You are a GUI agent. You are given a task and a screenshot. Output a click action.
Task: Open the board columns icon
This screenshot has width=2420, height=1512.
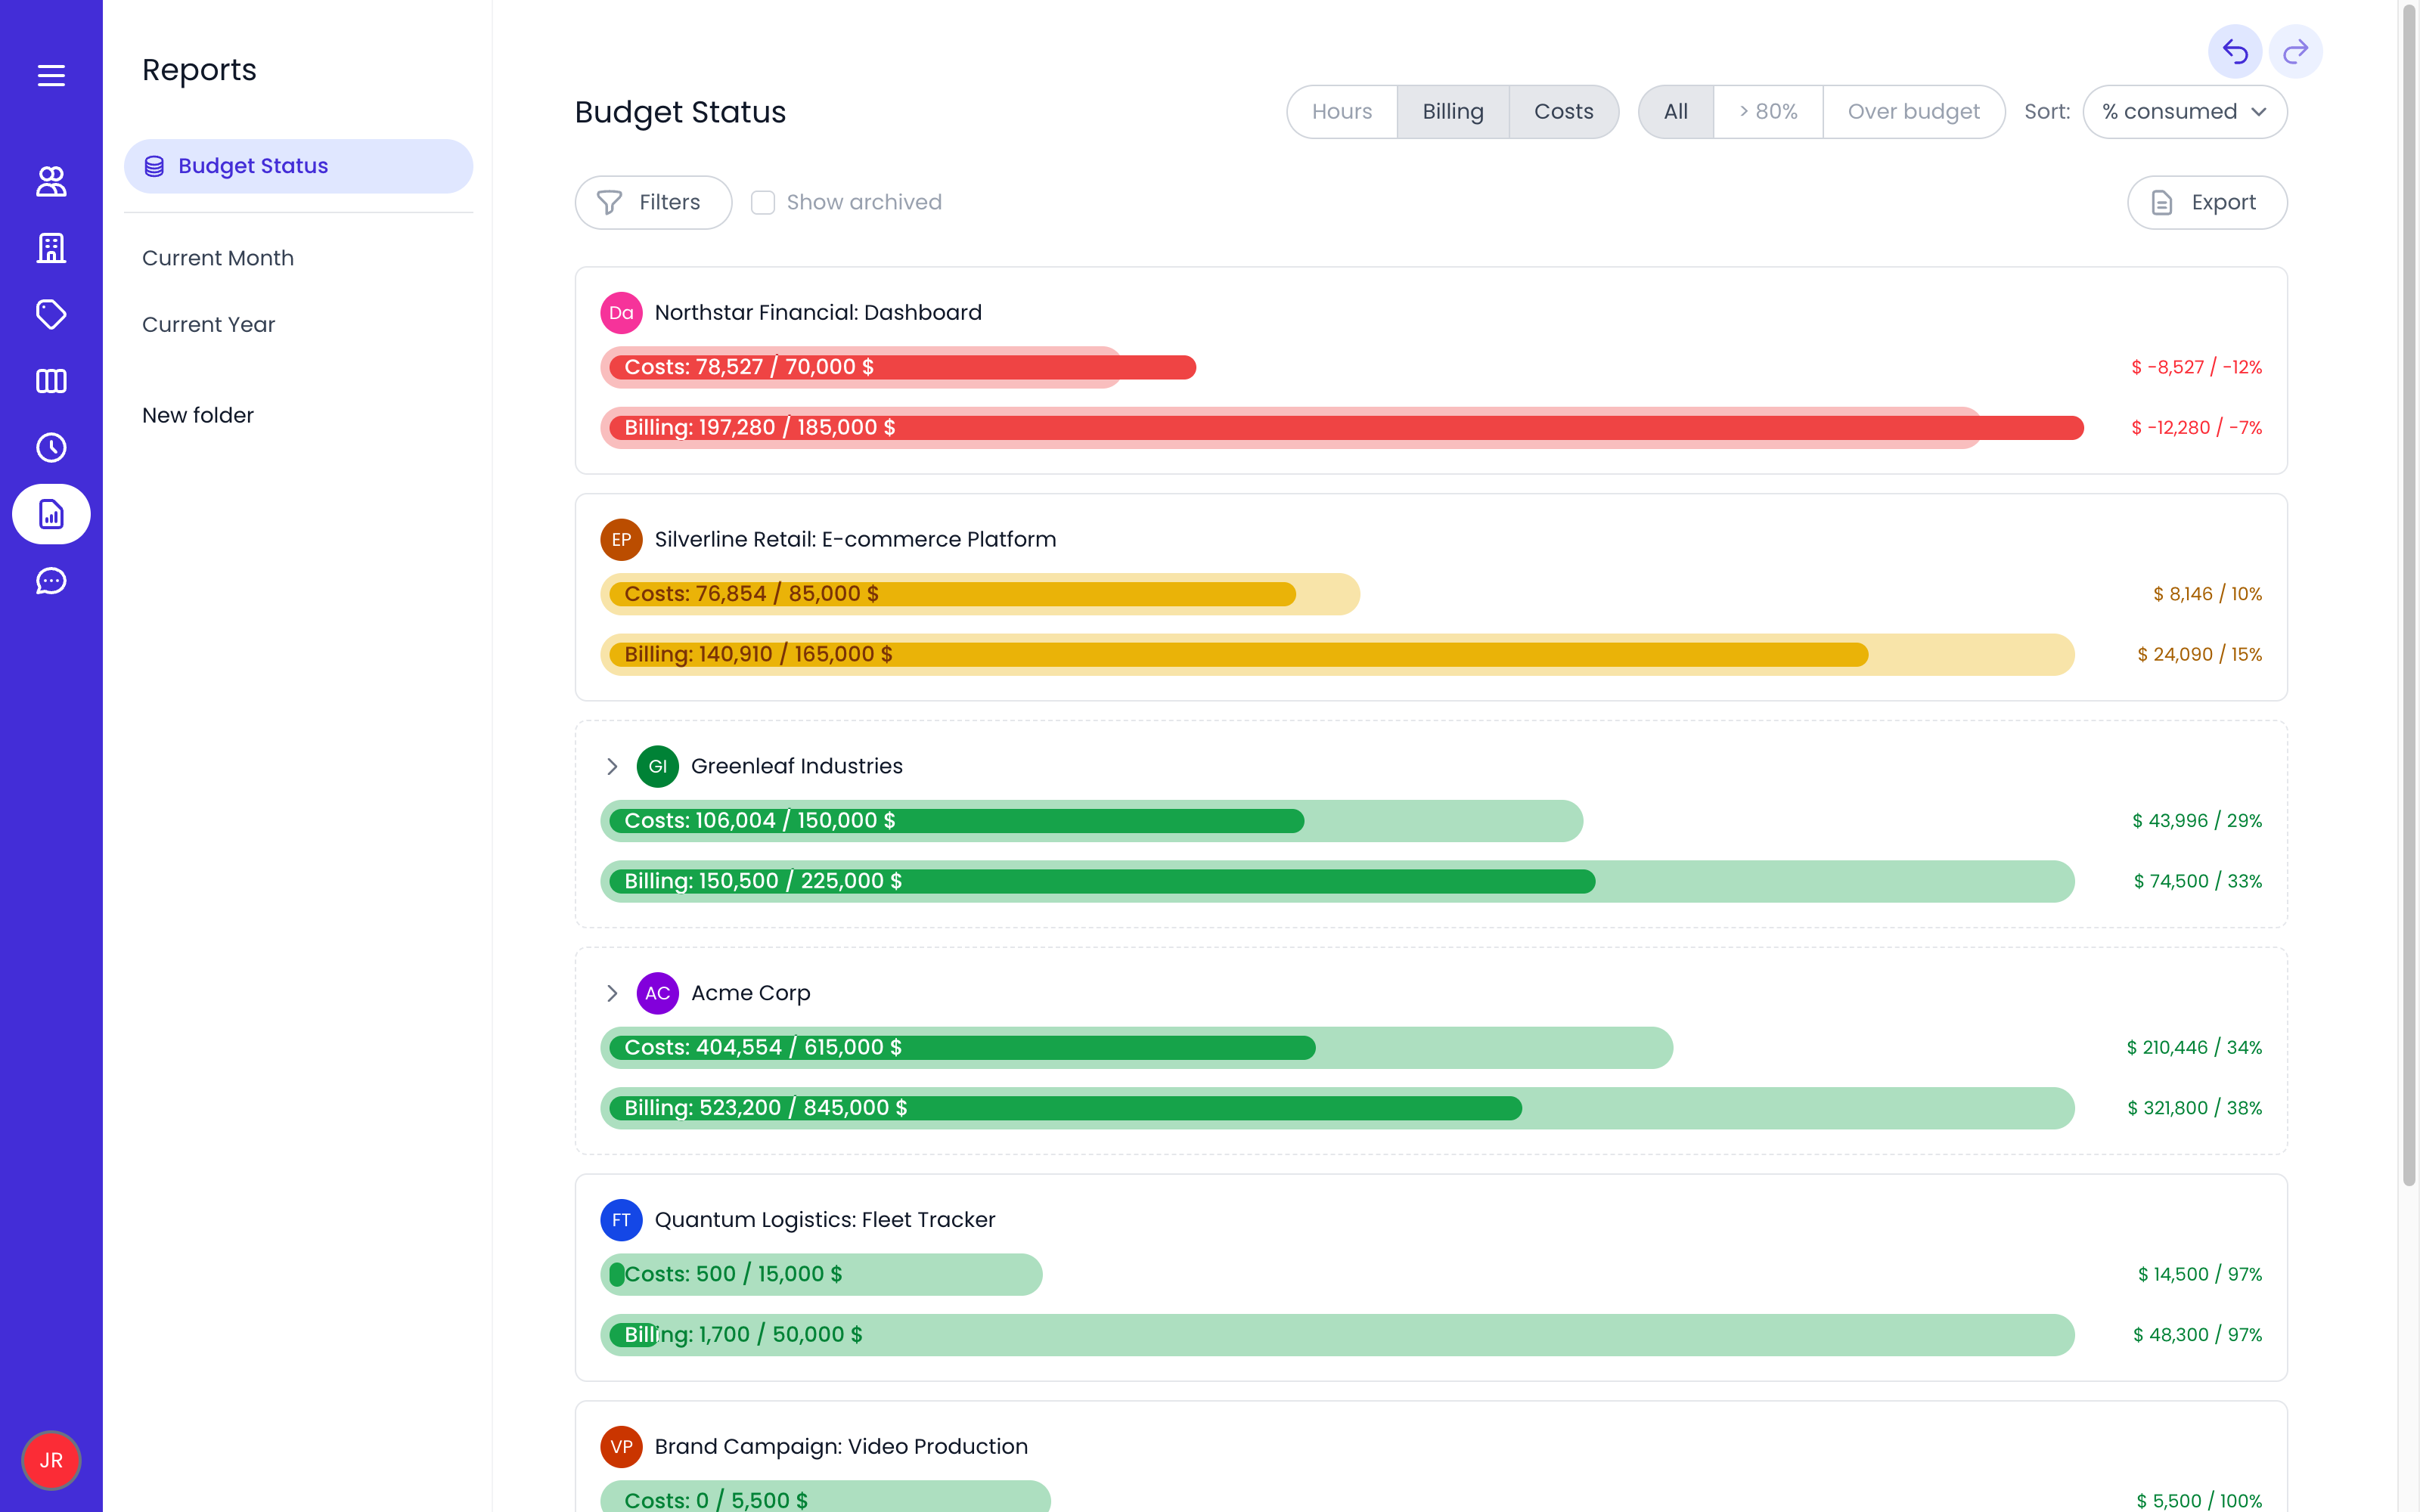coord(51,381)
